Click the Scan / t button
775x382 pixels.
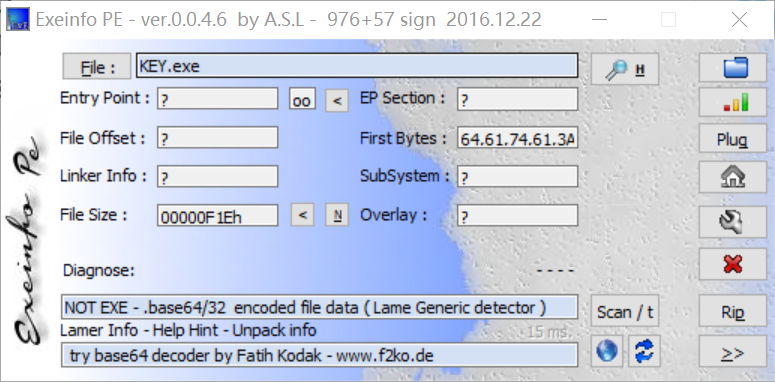pyautogui.click(x=625, y=312)
